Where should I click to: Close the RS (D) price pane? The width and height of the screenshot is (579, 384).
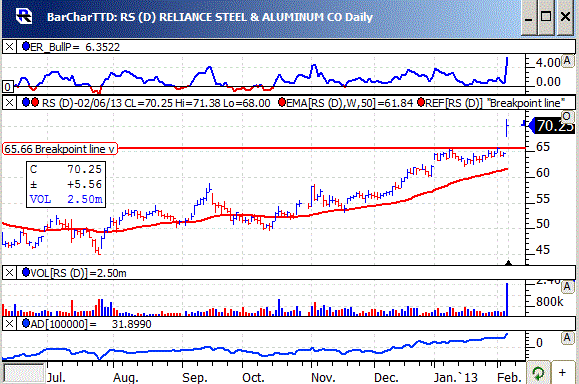click(x=9, y=103)
